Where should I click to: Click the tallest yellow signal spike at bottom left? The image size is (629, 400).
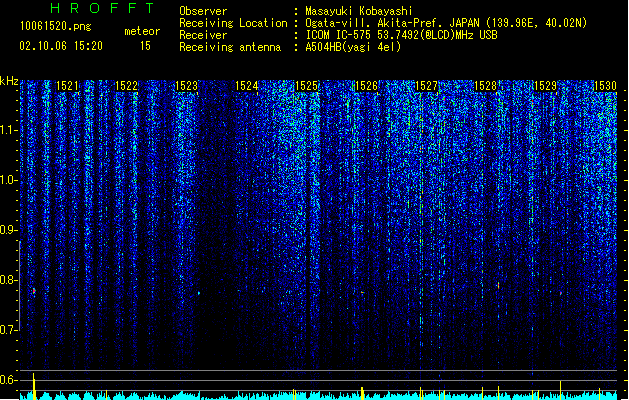[x=34, y=386]
